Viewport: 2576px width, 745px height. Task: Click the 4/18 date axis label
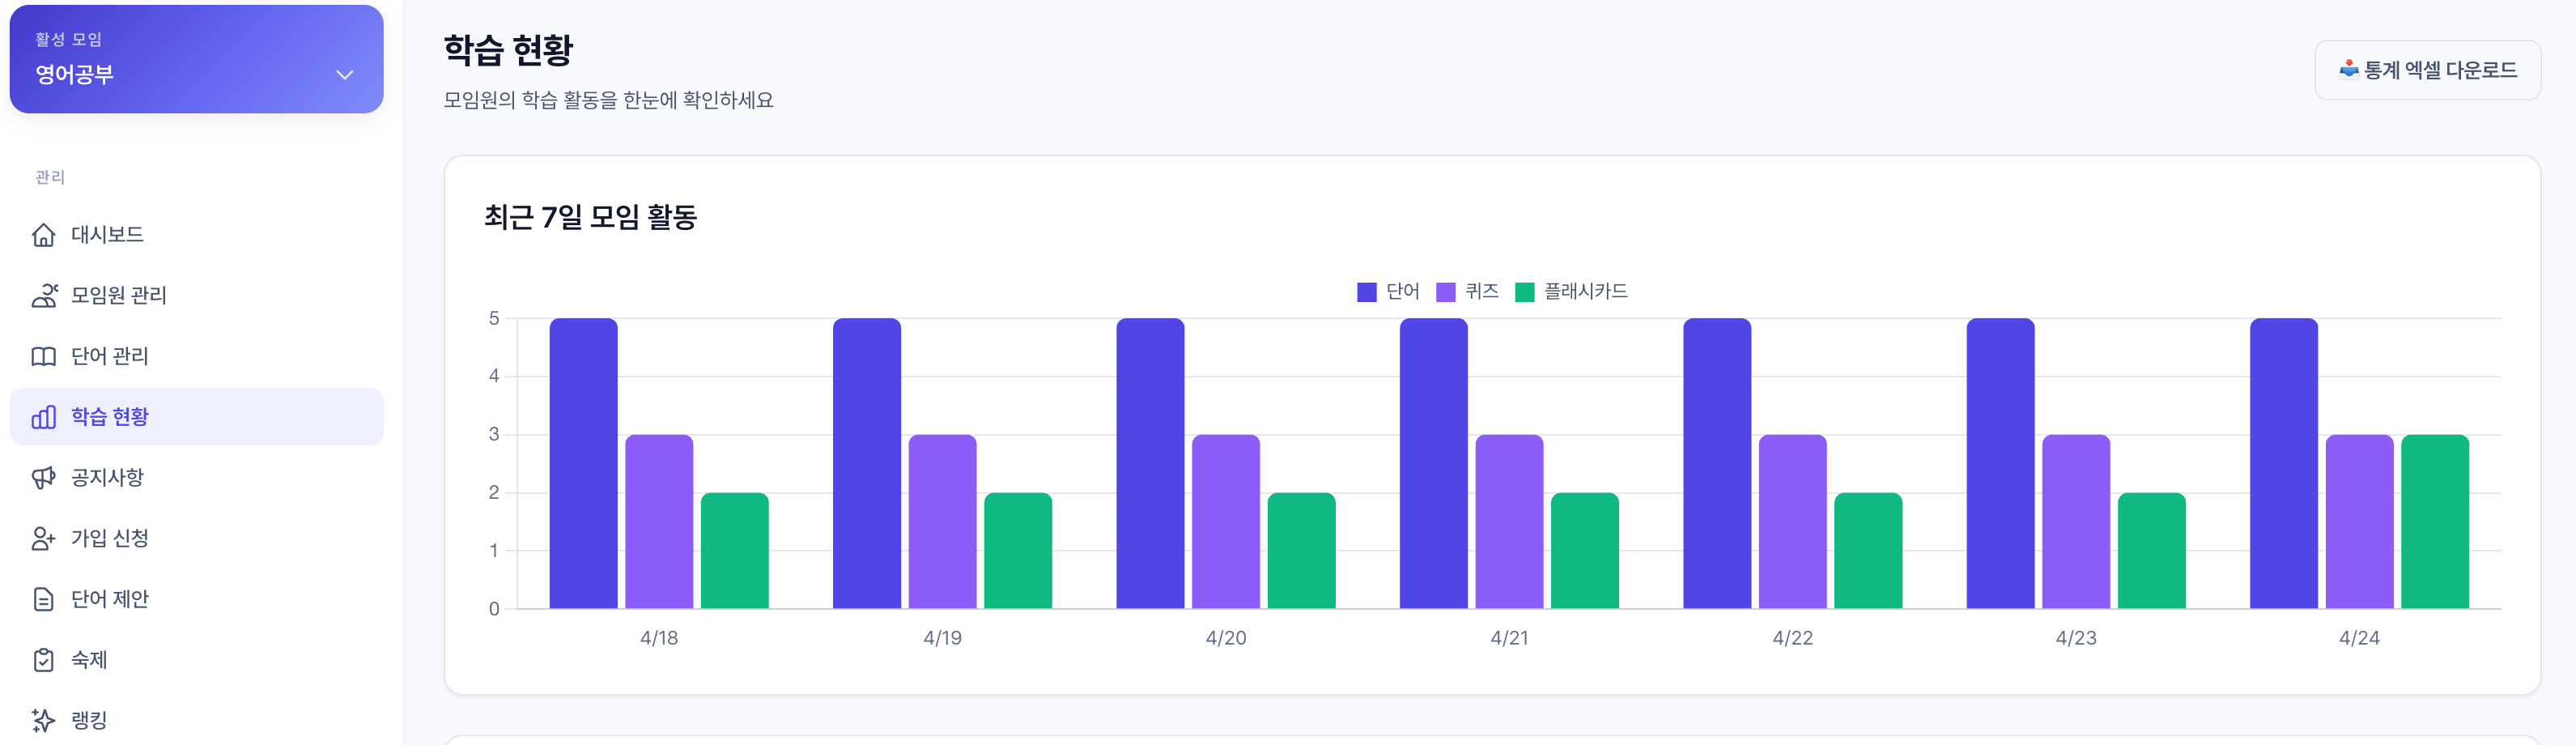click(659, 638)
